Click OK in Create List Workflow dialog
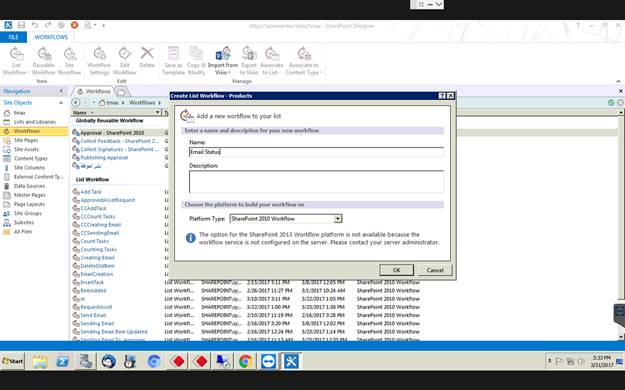 pos(397,270)
